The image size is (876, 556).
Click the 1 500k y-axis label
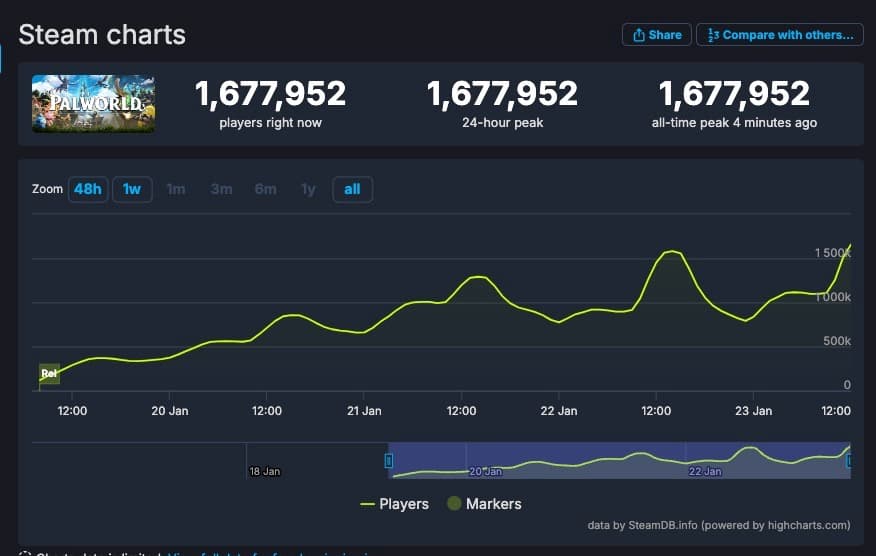(x=832, y=253)
